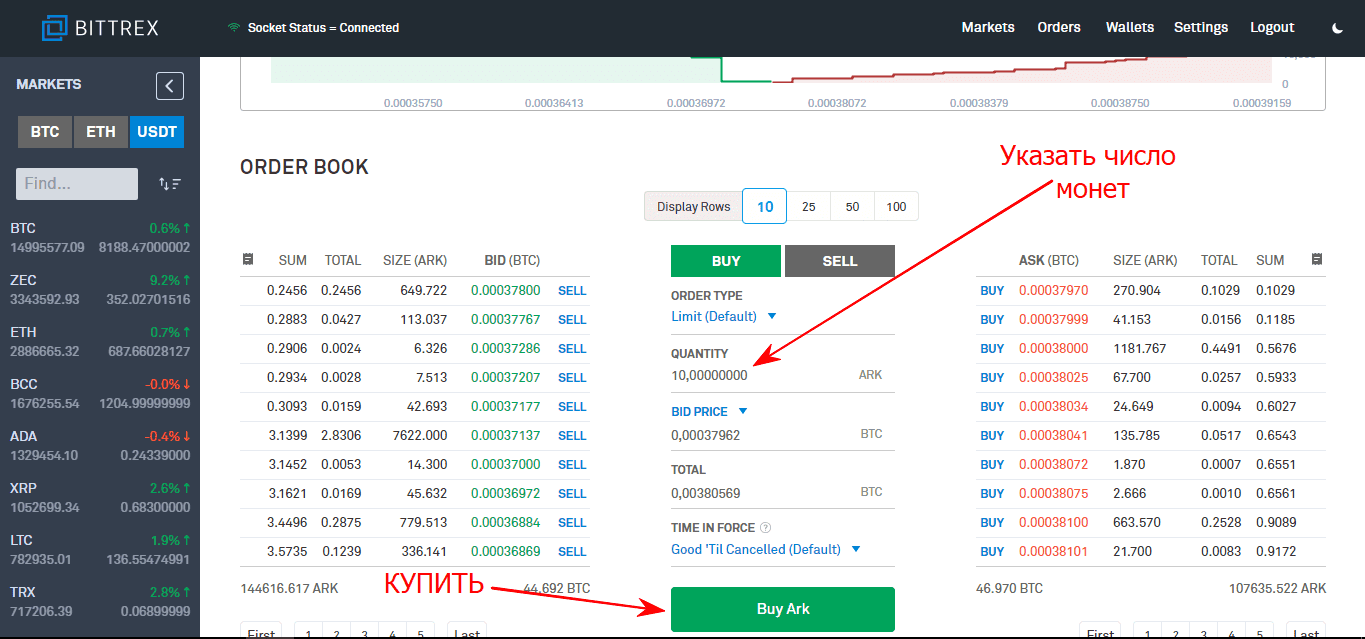The height and width of the screenshot is (639, 1365).
Task: Click bid price 0.00037000
Action: point(505,465)
